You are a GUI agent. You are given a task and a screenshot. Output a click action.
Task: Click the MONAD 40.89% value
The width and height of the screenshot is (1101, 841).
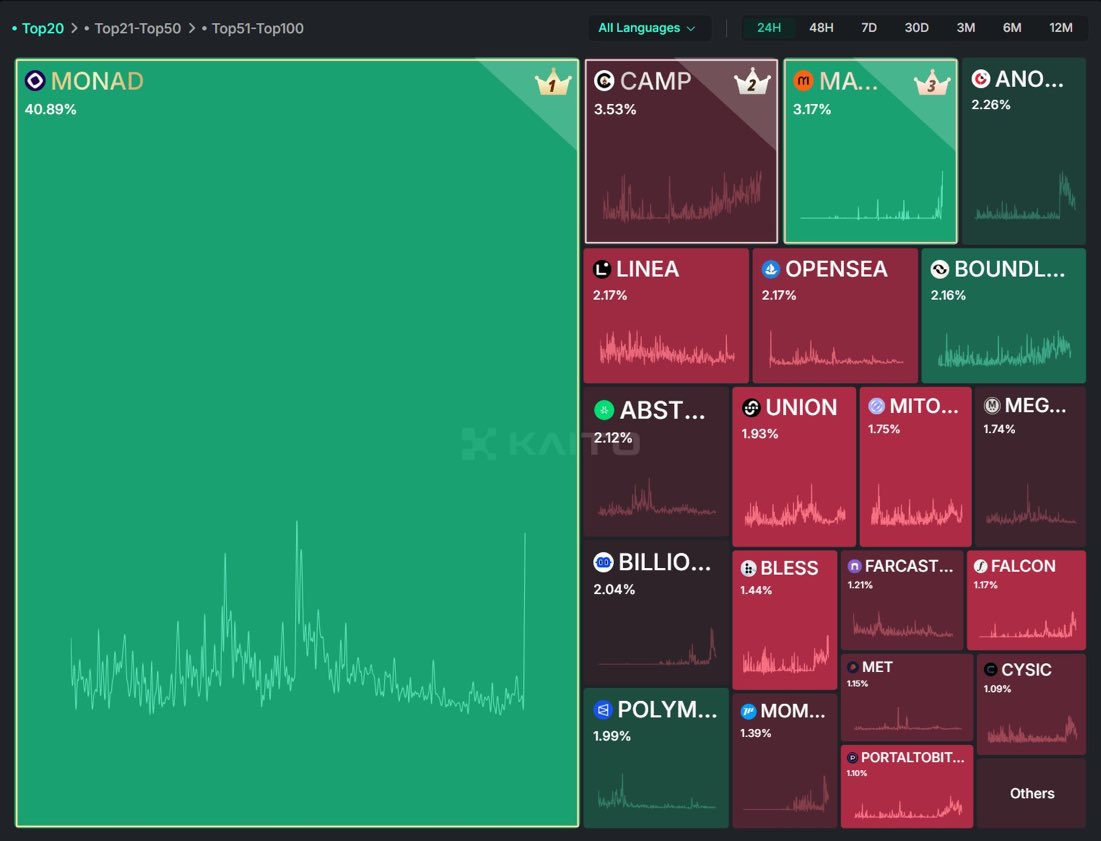tap(51, 110)
